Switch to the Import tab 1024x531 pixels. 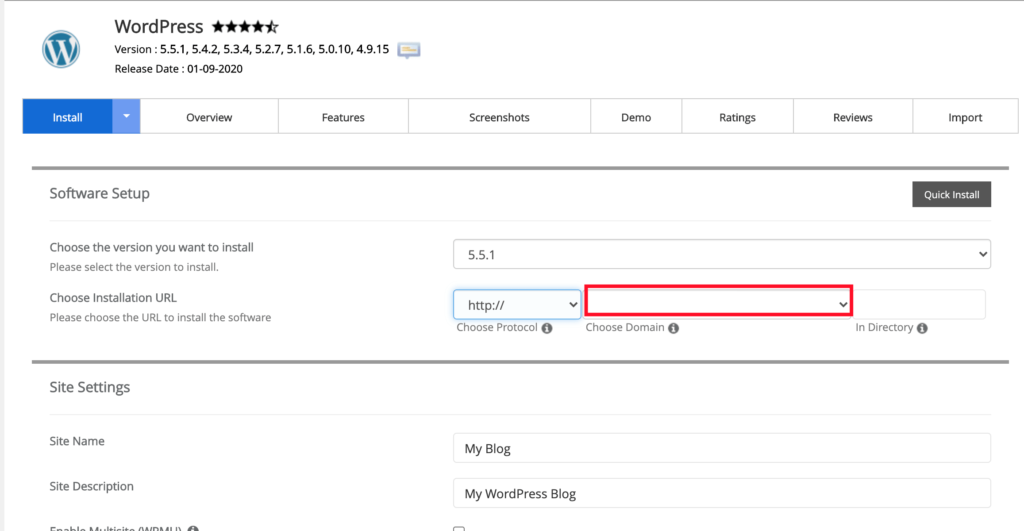coord(965,116)
